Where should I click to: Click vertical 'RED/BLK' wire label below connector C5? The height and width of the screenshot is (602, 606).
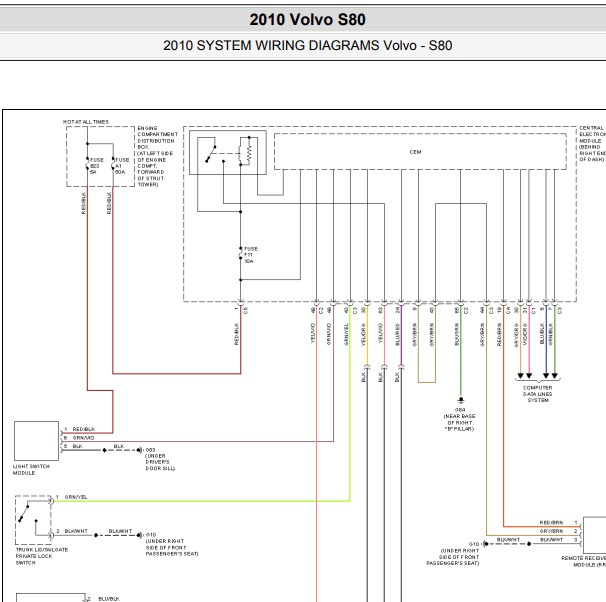(236, 334)
